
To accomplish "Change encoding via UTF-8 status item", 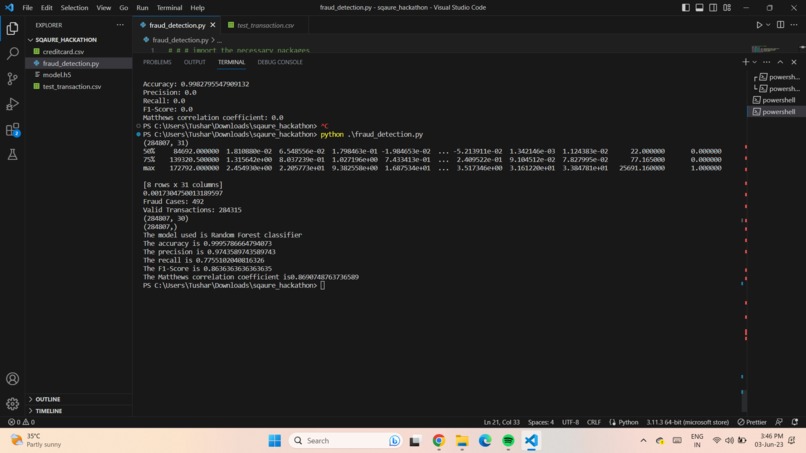I will pos(570,422).
